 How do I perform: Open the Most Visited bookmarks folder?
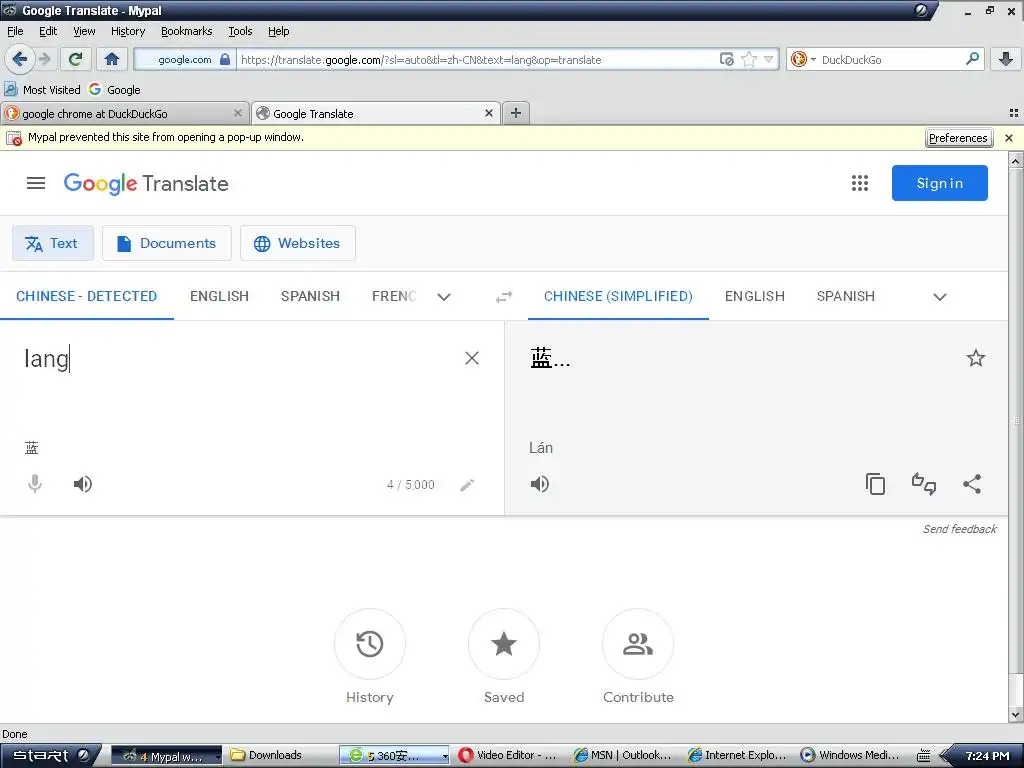tap(42, 89)
